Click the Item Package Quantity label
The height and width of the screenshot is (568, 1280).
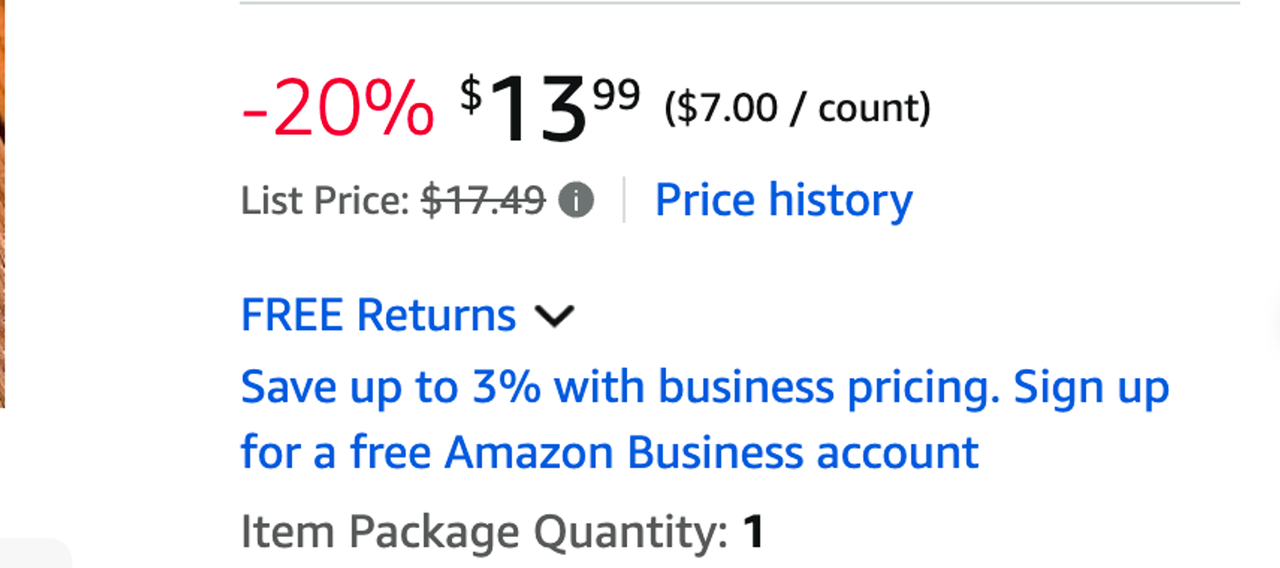pyautogui.click(x=484, y=532)
